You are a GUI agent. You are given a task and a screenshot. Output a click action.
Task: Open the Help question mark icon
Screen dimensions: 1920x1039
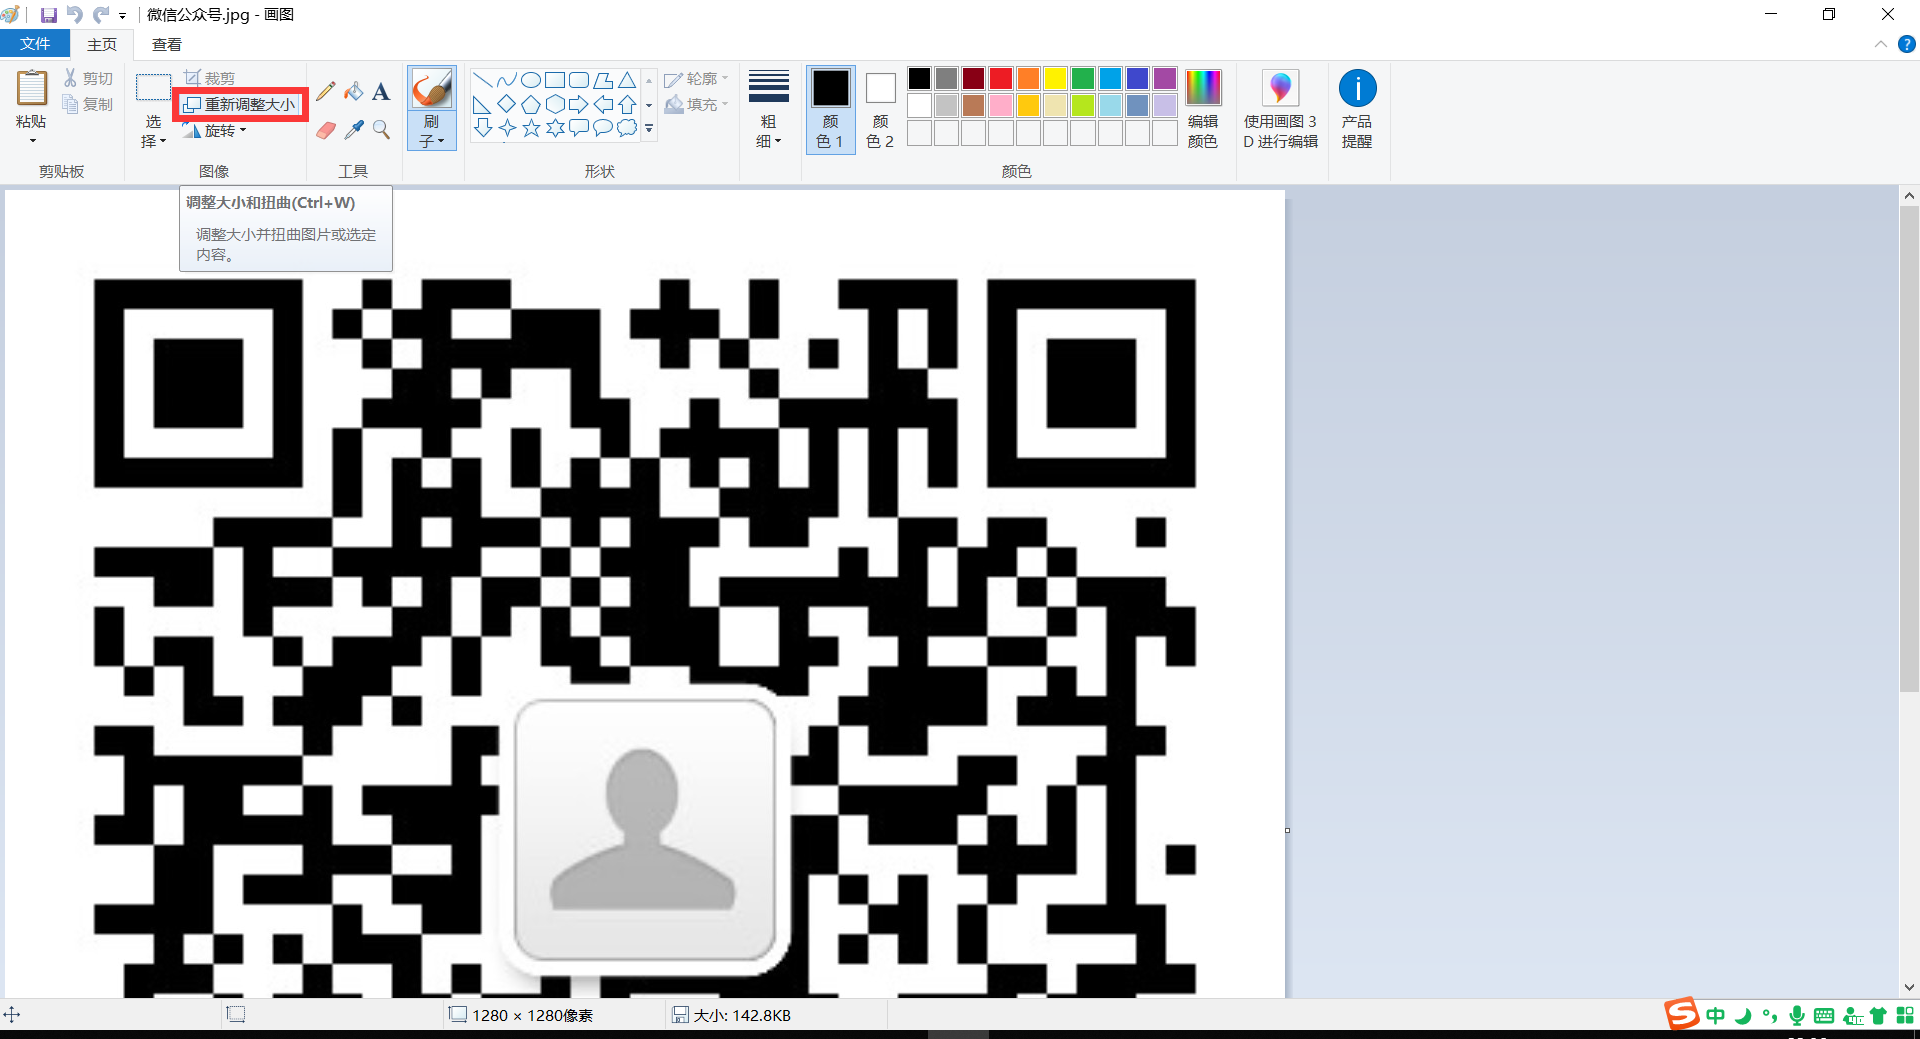tap(1906, 44)
